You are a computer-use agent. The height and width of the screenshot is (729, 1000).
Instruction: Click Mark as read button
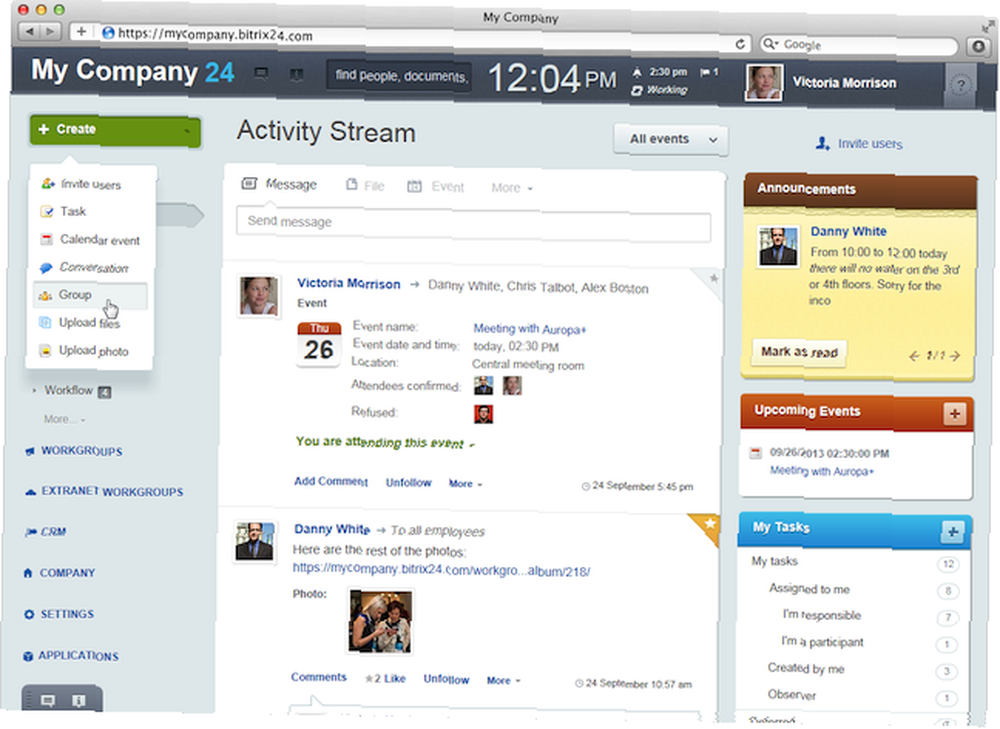[x=799, y=352]
